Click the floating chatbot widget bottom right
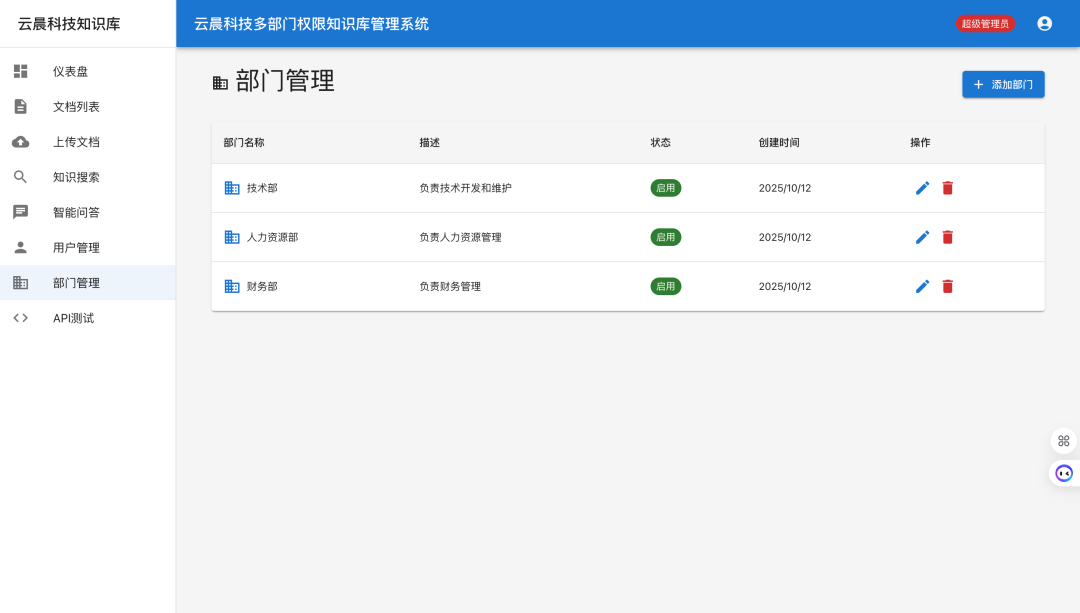The height and width of the screenshot is (613, 1080). pos(1063,472)
